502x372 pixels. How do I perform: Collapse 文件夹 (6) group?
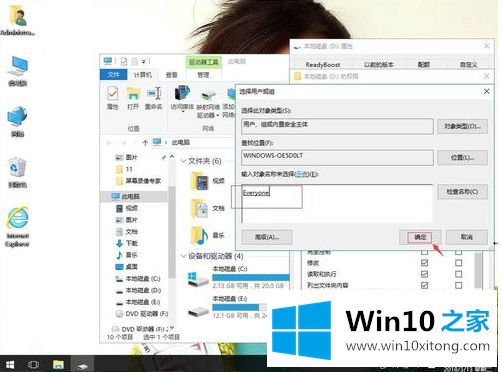(183, 161)
